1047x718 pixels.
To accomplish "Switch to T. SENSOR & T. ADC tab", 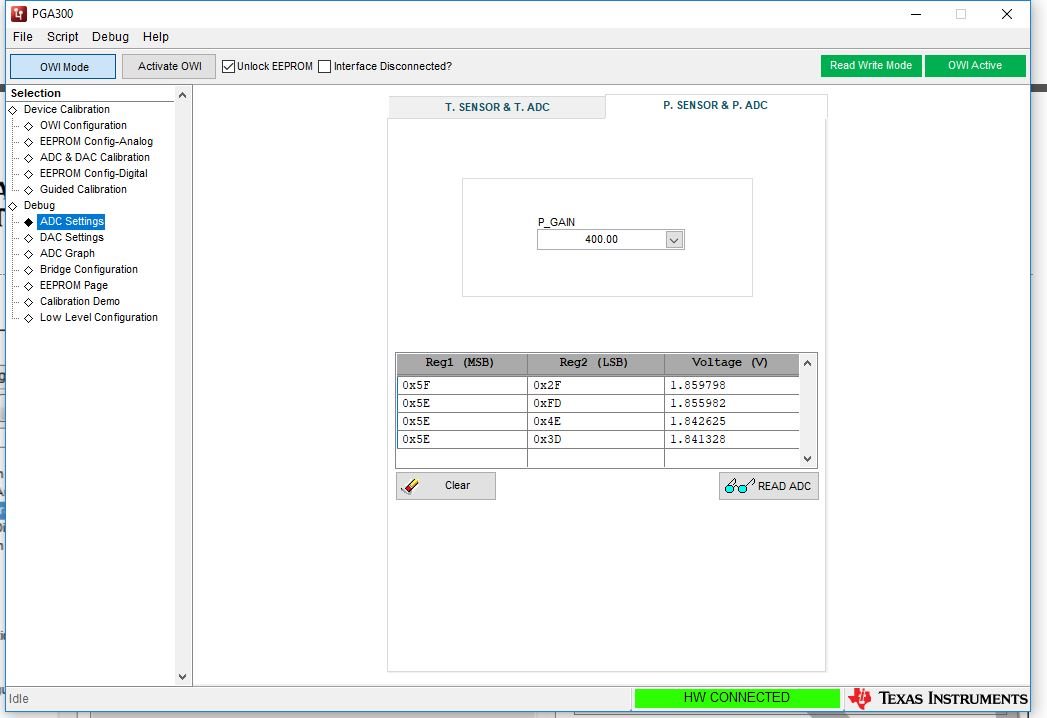I will (x=497, y=107).
